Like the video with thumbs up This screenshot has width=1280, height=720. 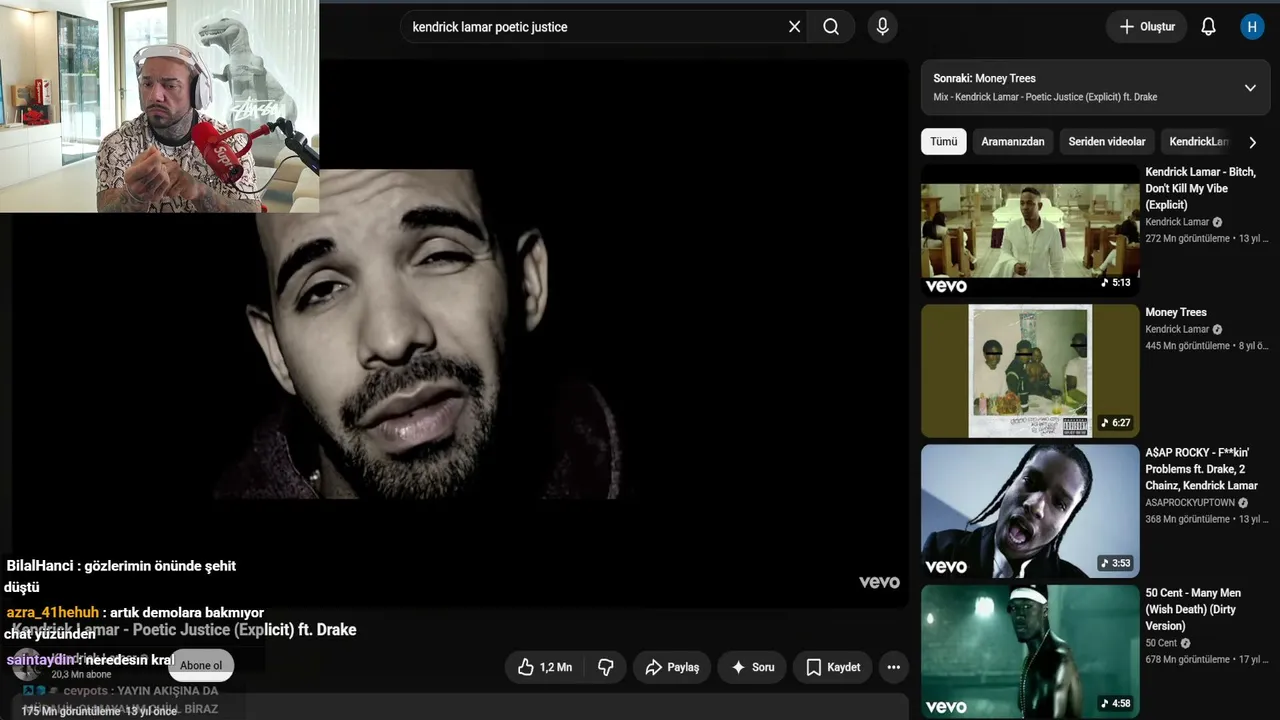pyautogui.click(x=545, y=667)
